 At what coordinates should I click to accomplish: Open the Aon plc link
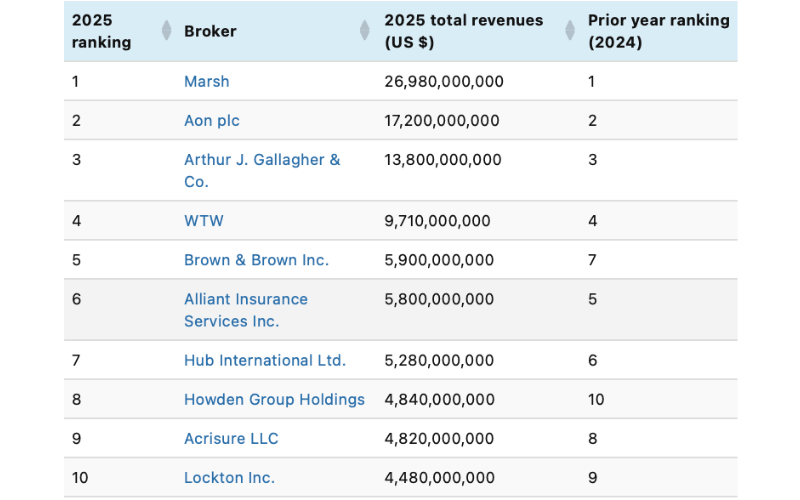tap(212, 121)
